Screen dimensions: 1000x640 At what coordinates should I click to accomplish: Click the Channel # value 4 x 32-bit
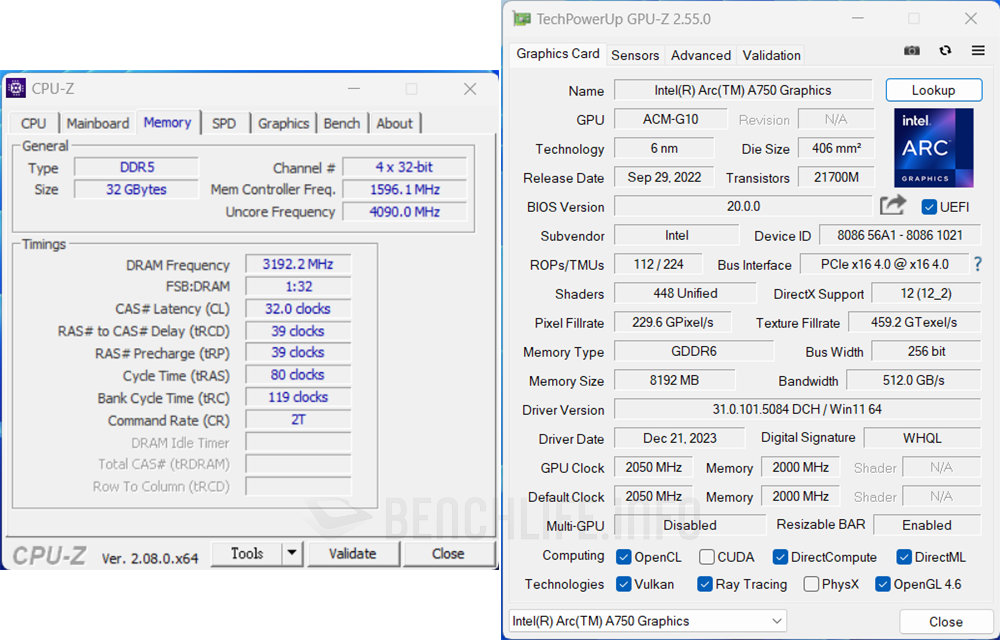404,168
